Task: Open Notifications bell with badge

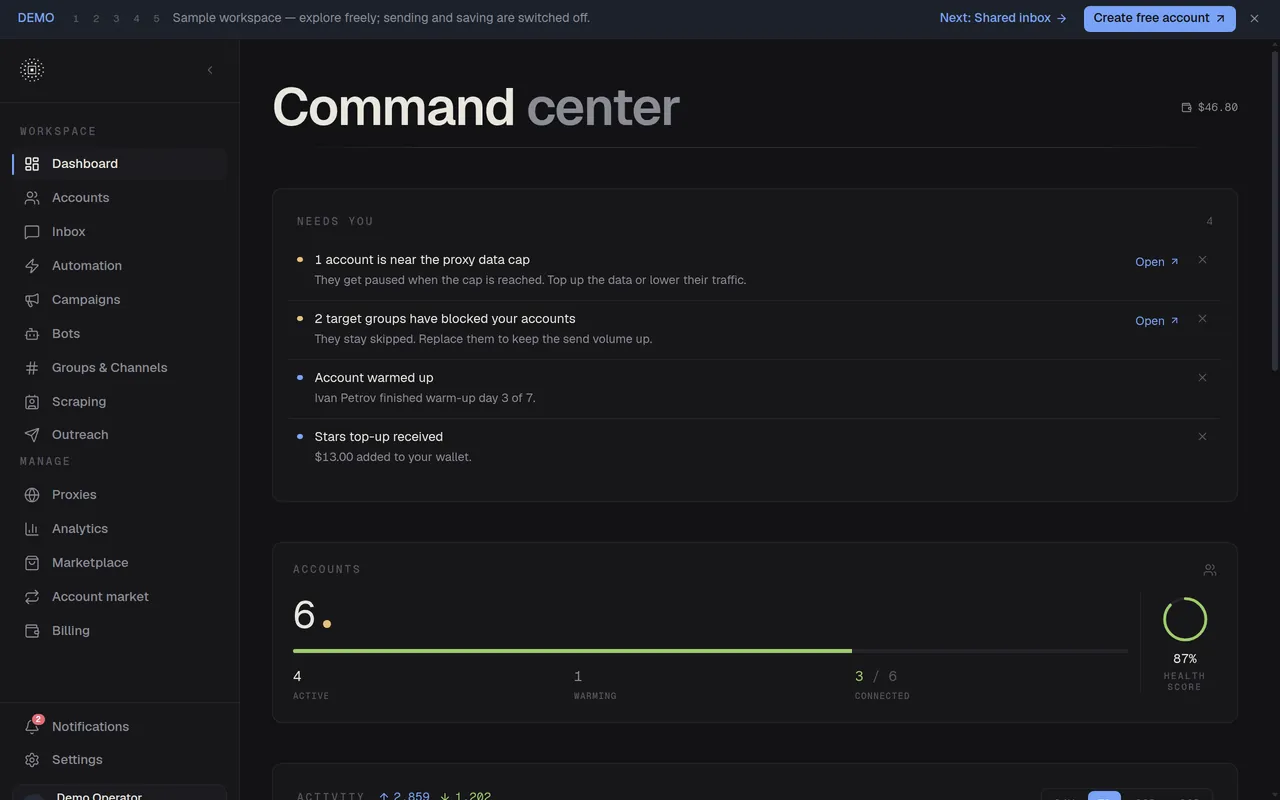Action: 32,726
